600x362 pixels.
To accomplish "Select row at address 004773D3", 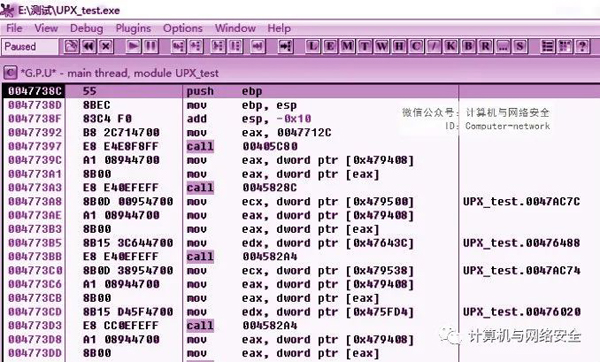I will 300,325.
